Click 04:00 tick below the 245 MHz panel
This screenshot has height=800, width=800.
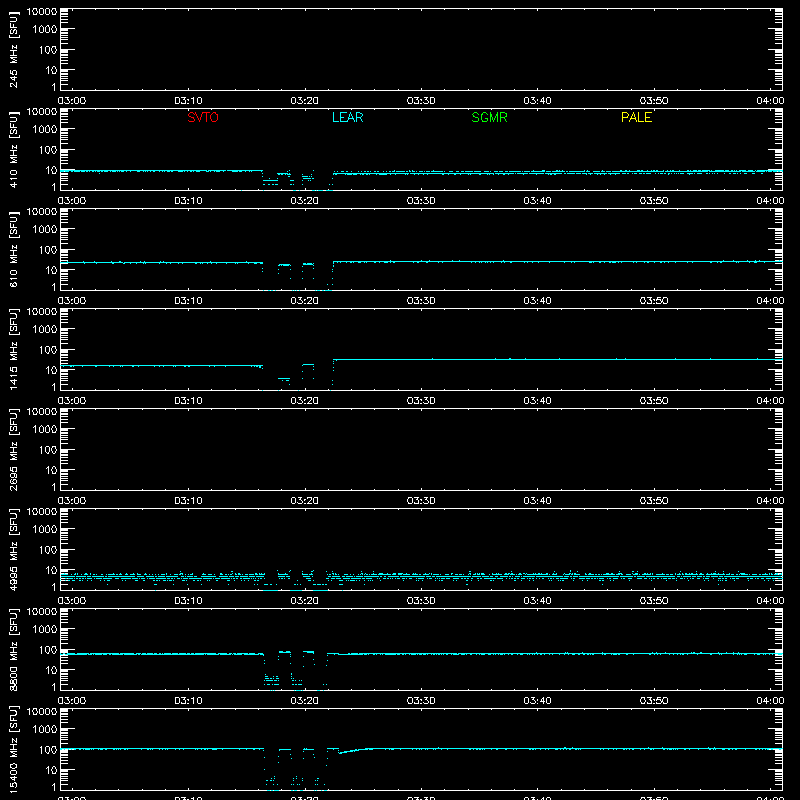pyautogui.click(x=770, y=101)
